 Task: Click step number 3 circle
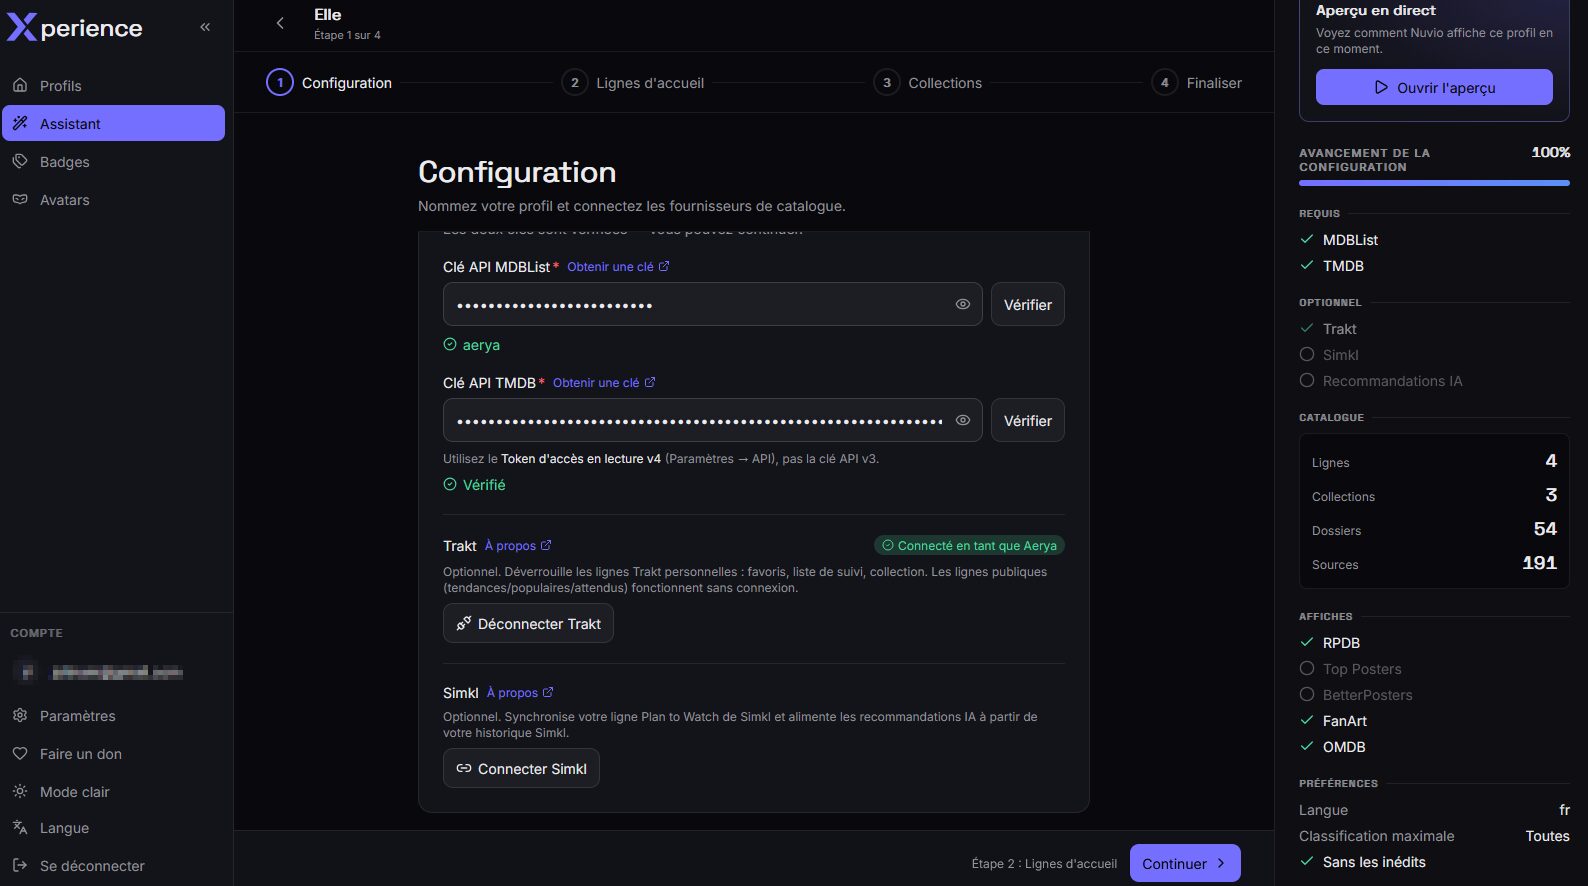(x=887, y=83)
